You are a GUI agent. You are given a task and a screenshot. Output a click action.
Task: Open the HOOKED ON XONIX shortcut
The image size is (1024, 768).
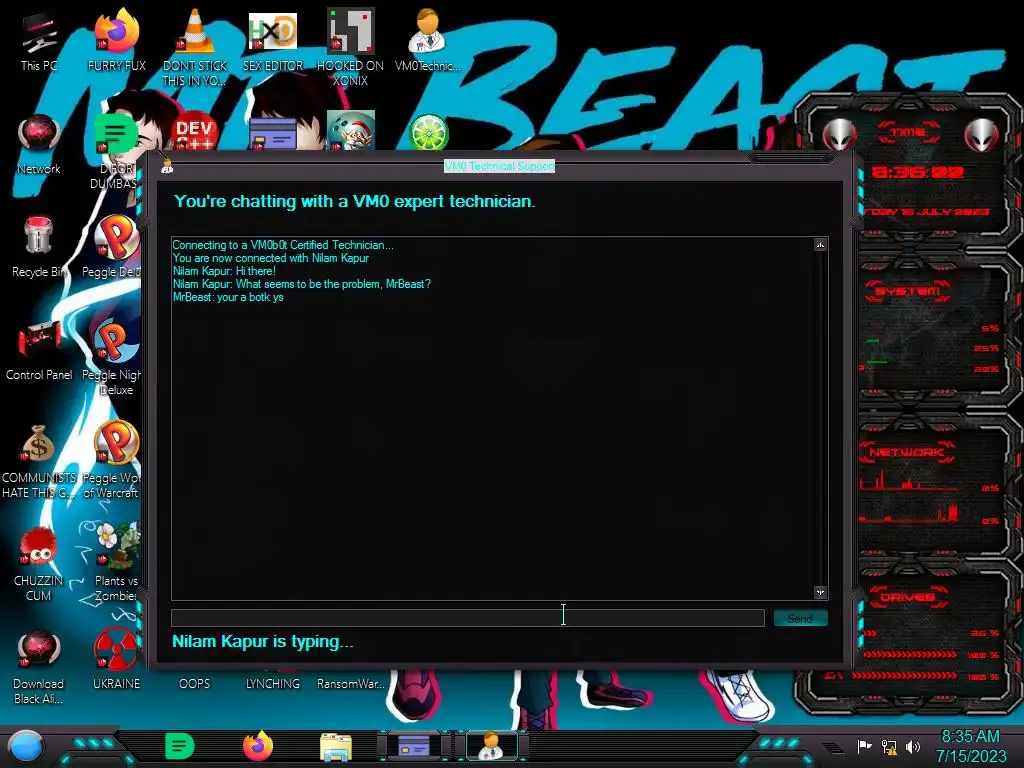click(350, 47)
